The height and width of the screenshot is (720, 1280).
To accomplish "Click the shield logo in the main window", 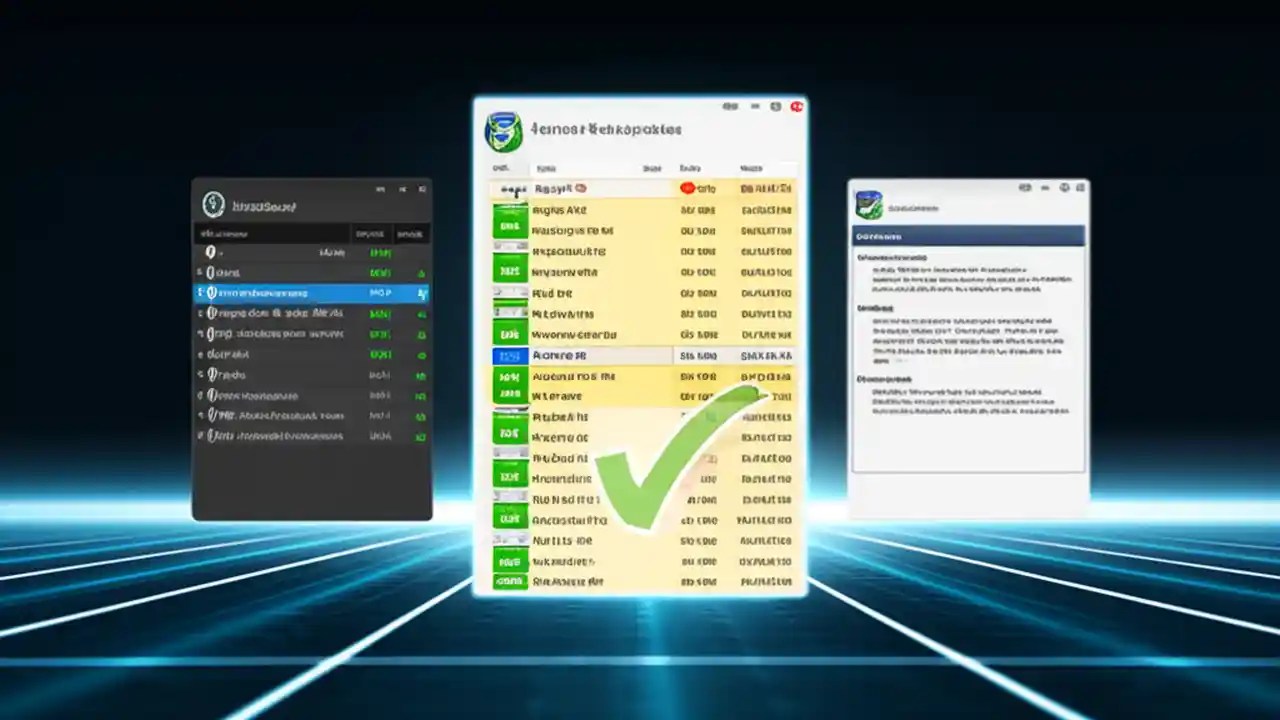I will (x=506, y=131).
